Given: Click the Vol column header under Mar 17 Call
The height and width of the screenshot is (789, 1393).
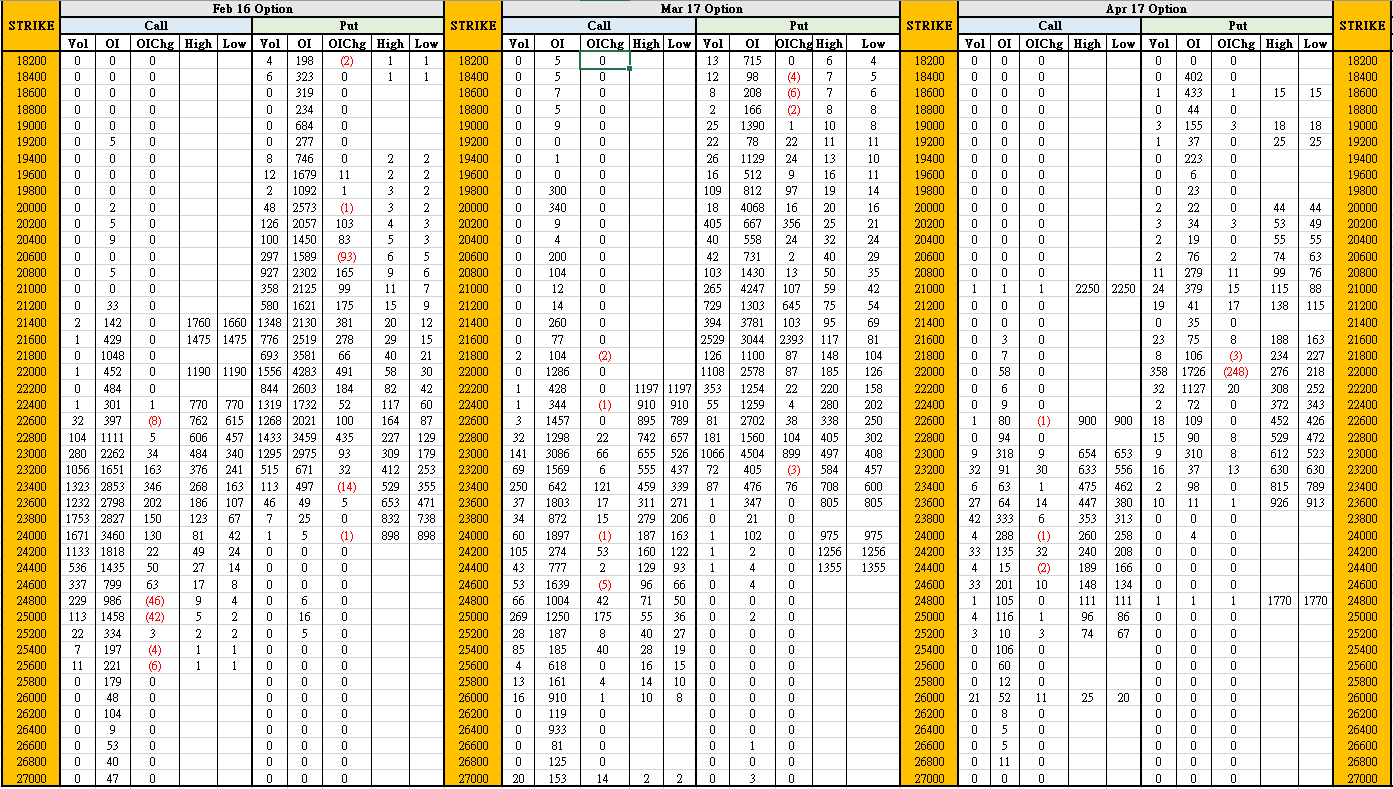Looking at the screenshot, I should [x=518, y=43].
